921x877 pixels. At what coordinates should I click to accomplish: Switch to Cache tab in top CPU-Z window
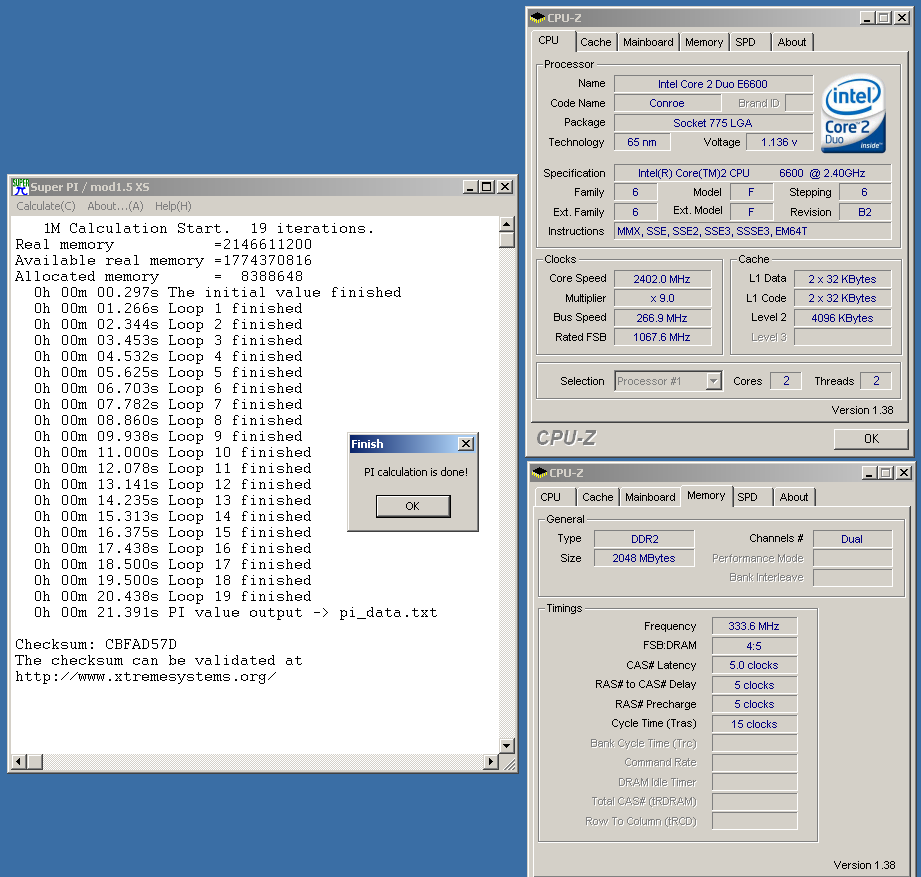(x=596, y=42)
